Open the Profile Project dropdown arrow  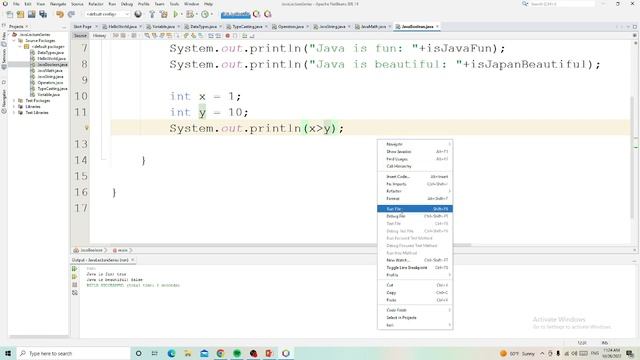click(x=211, y=15)
